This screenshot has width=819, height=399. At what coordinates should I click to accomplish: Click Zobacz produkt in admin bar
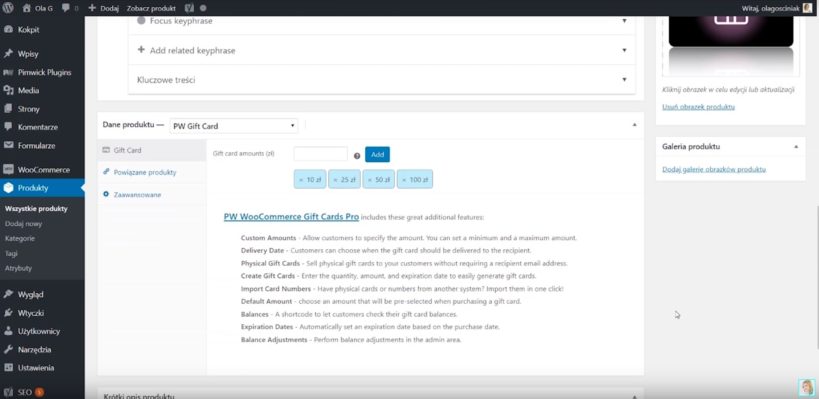pyautogui.click(x=151, y=8)
